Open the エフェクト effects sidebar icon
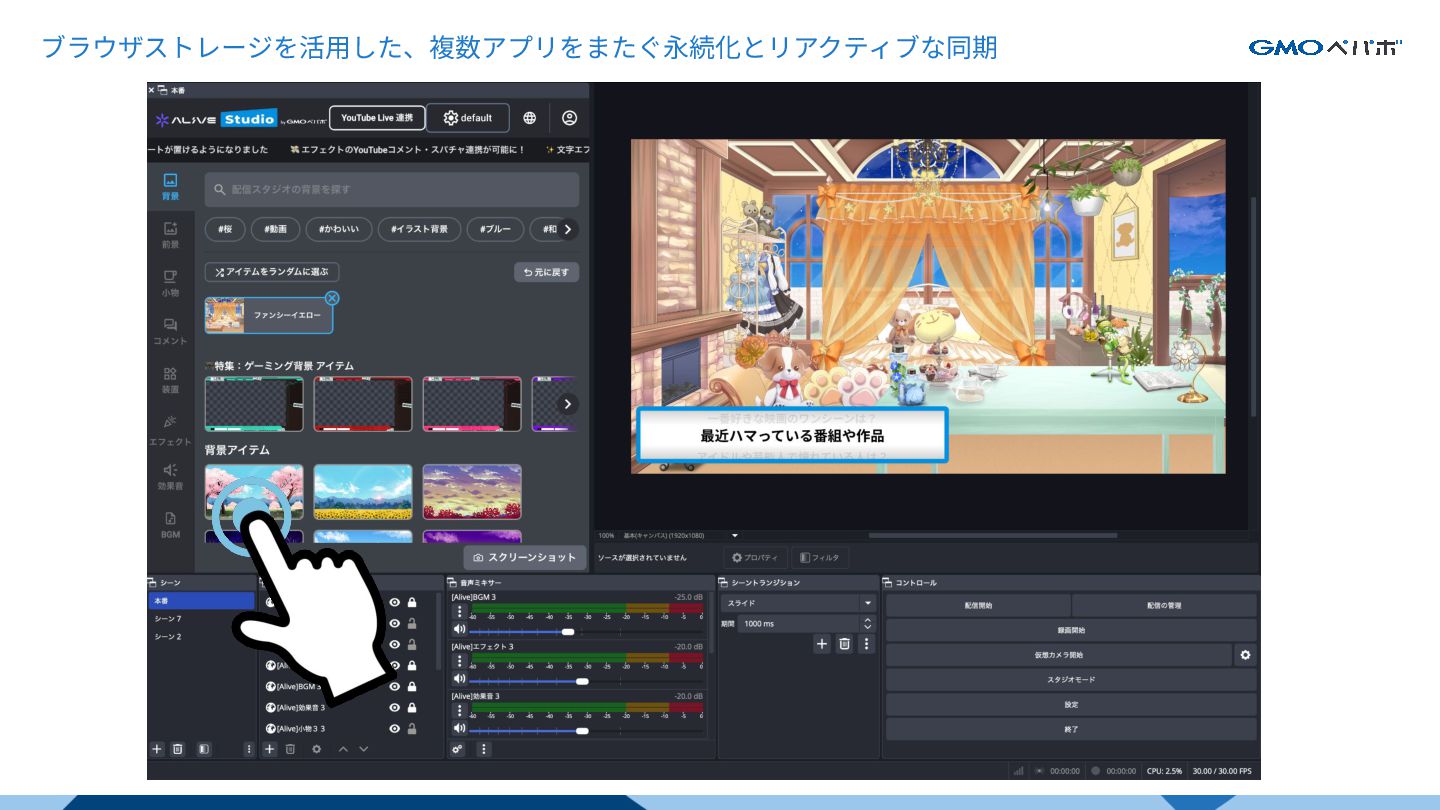 [x=170, y=429]
